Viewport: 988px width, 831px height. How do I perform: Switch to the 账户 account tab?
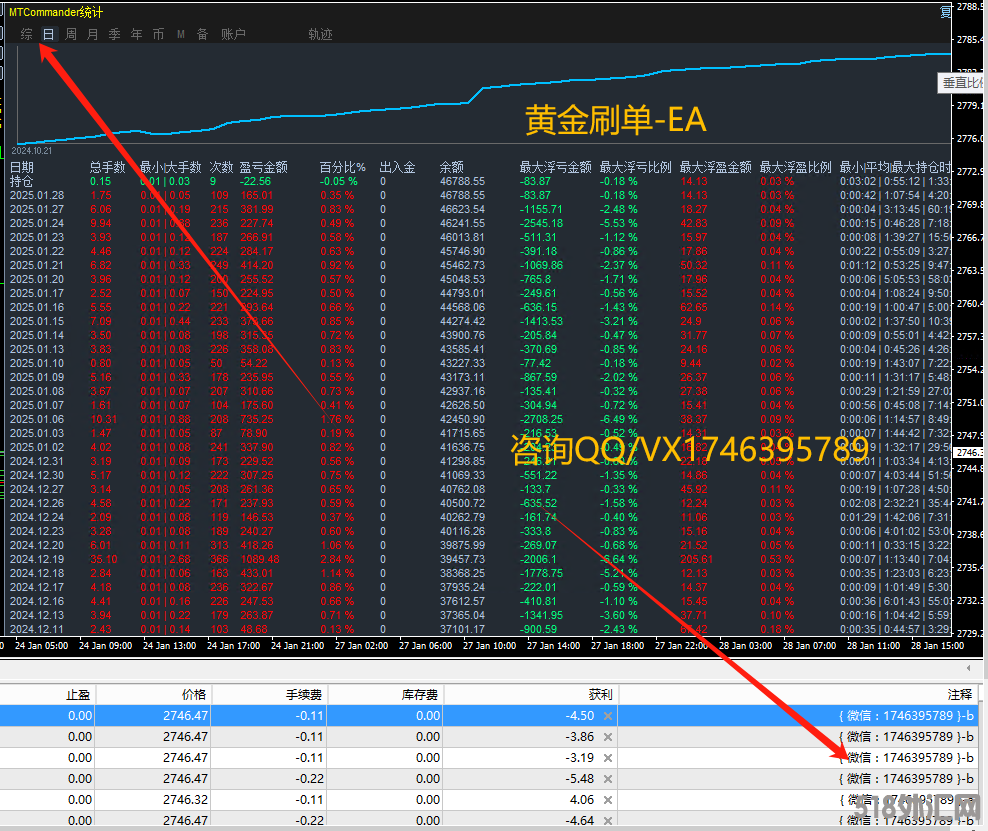click(x=233, y=34)
